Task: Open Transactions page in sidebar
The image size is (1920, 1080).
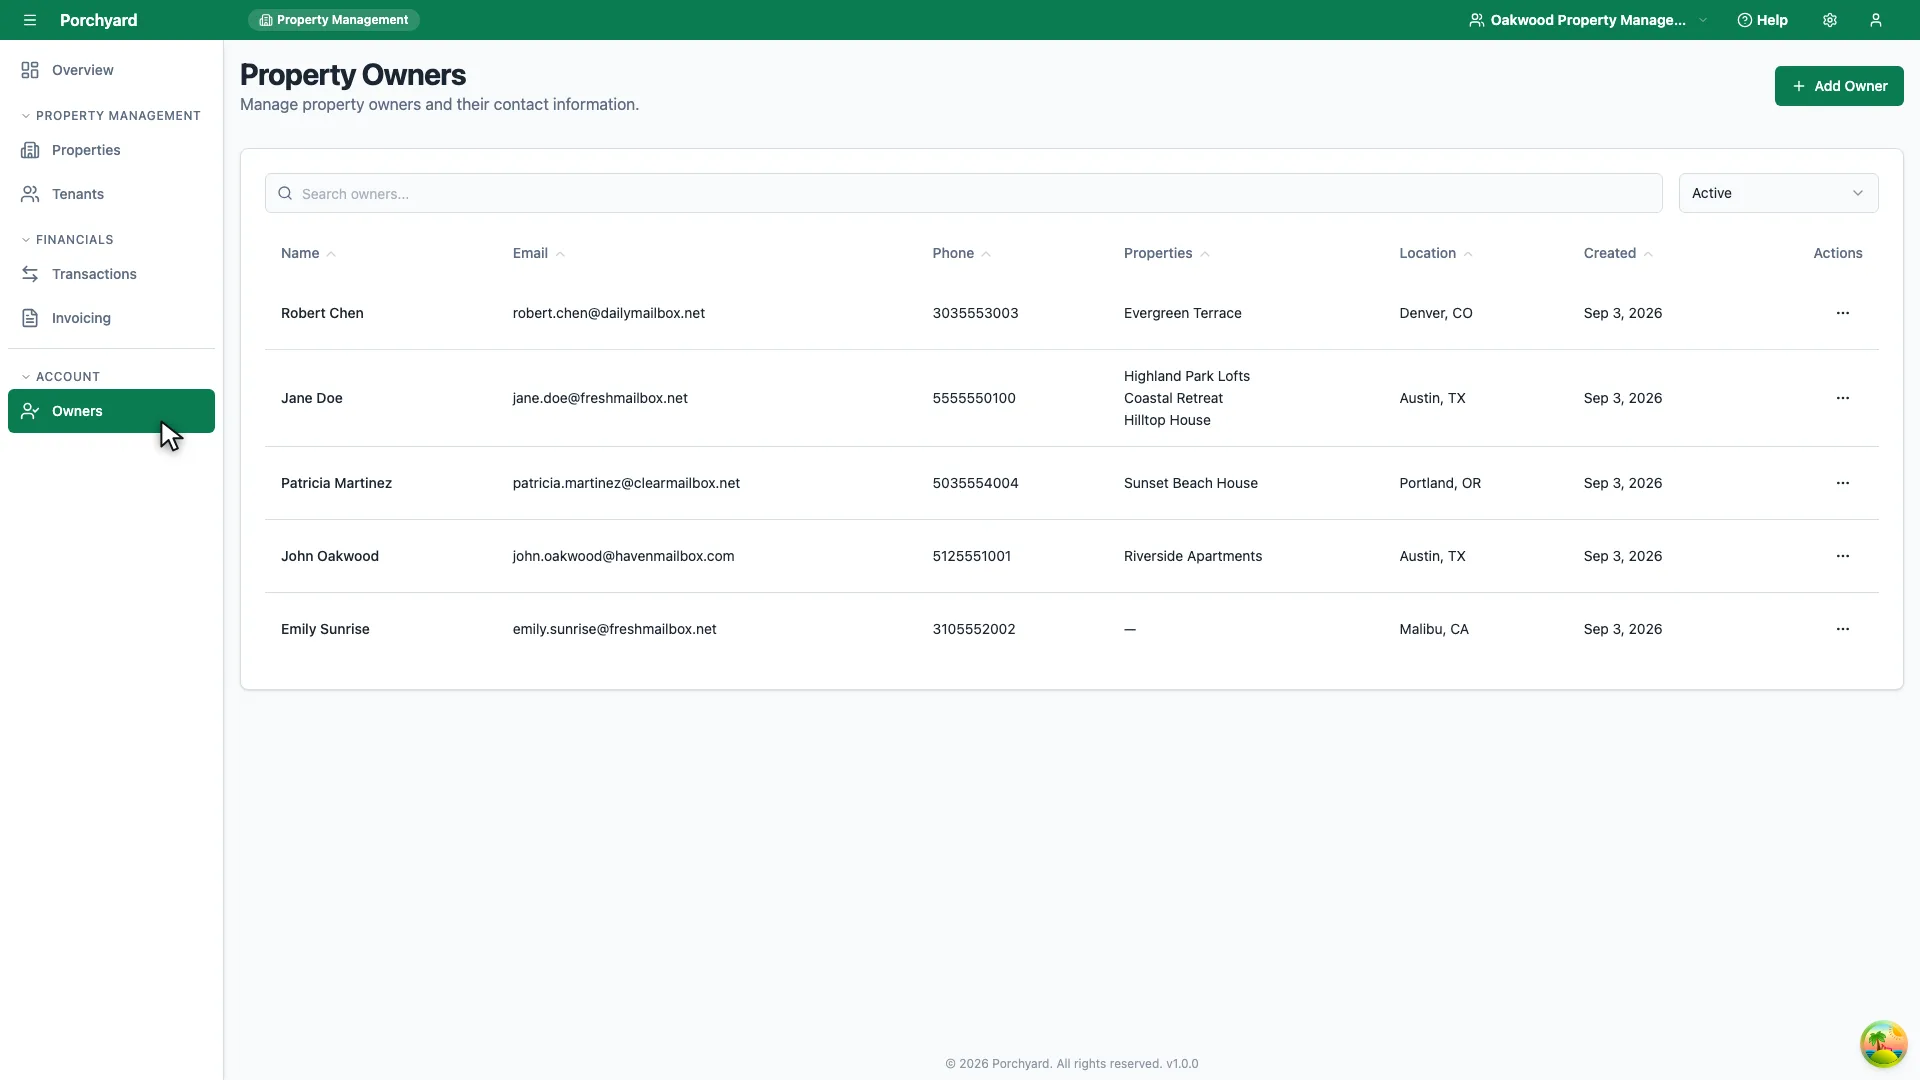Action: 111,274
